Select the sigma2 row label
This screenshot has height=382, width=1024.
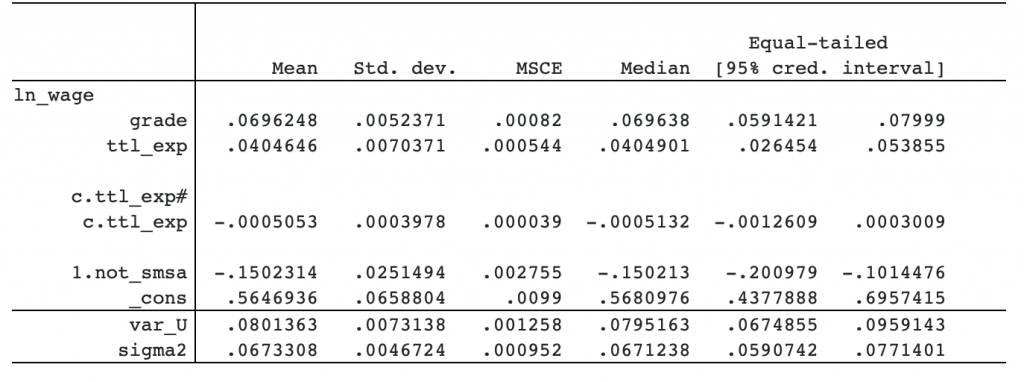click(x=152, y=351)
